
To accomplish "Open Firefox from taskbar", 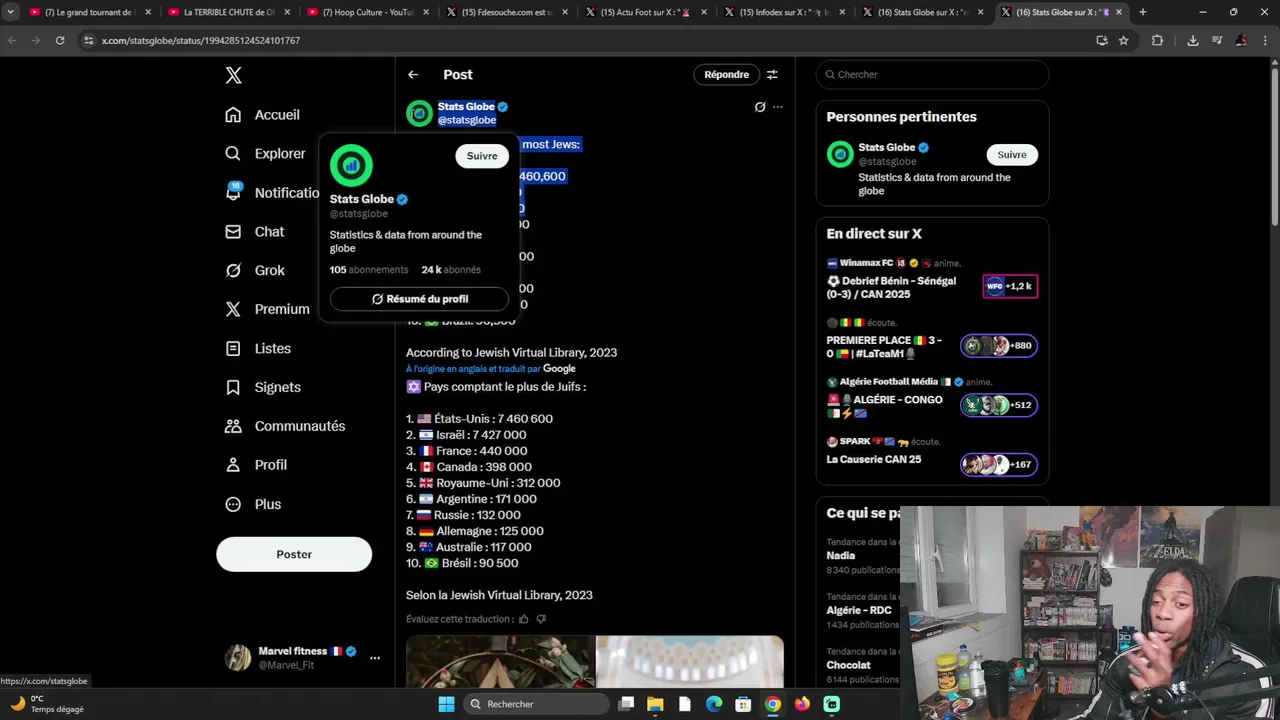I will tap(802, 704).
